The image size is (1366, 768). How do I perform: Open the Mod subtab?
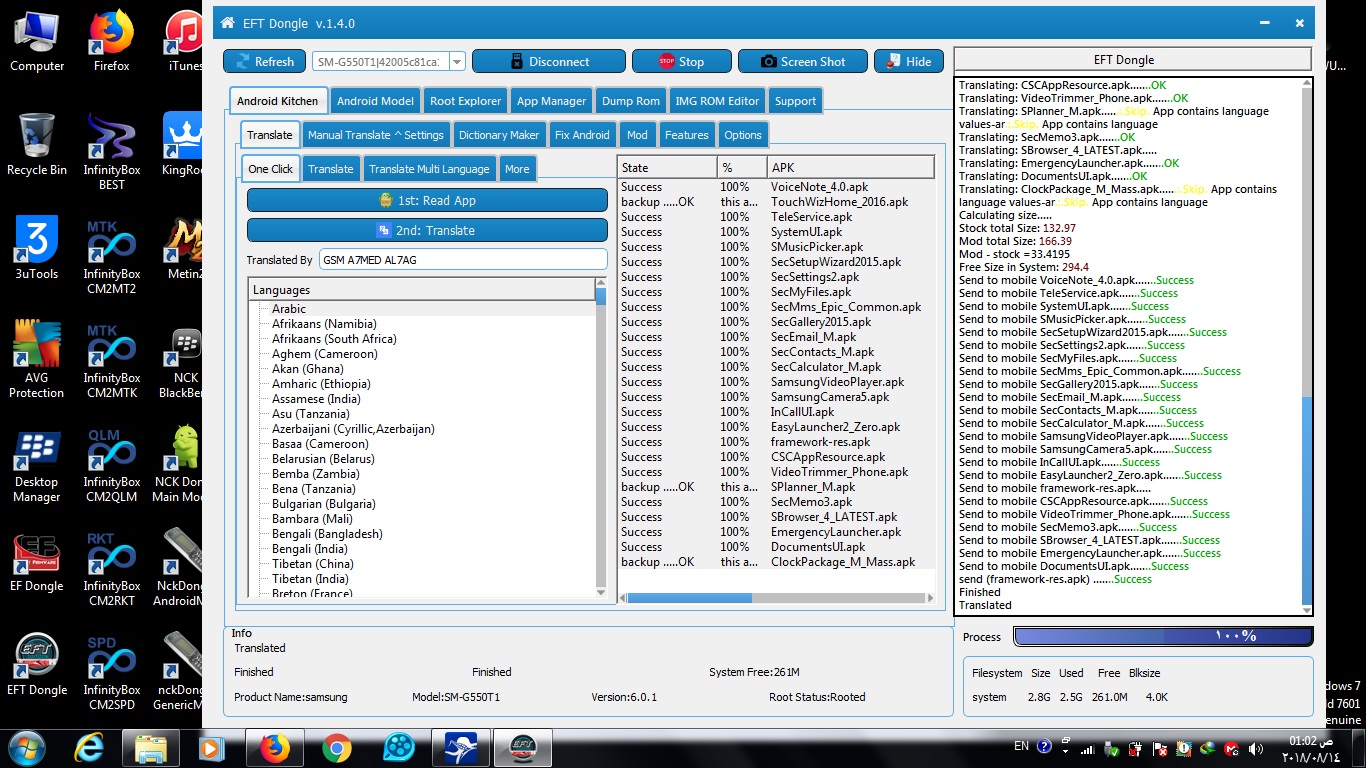point(637,135)
